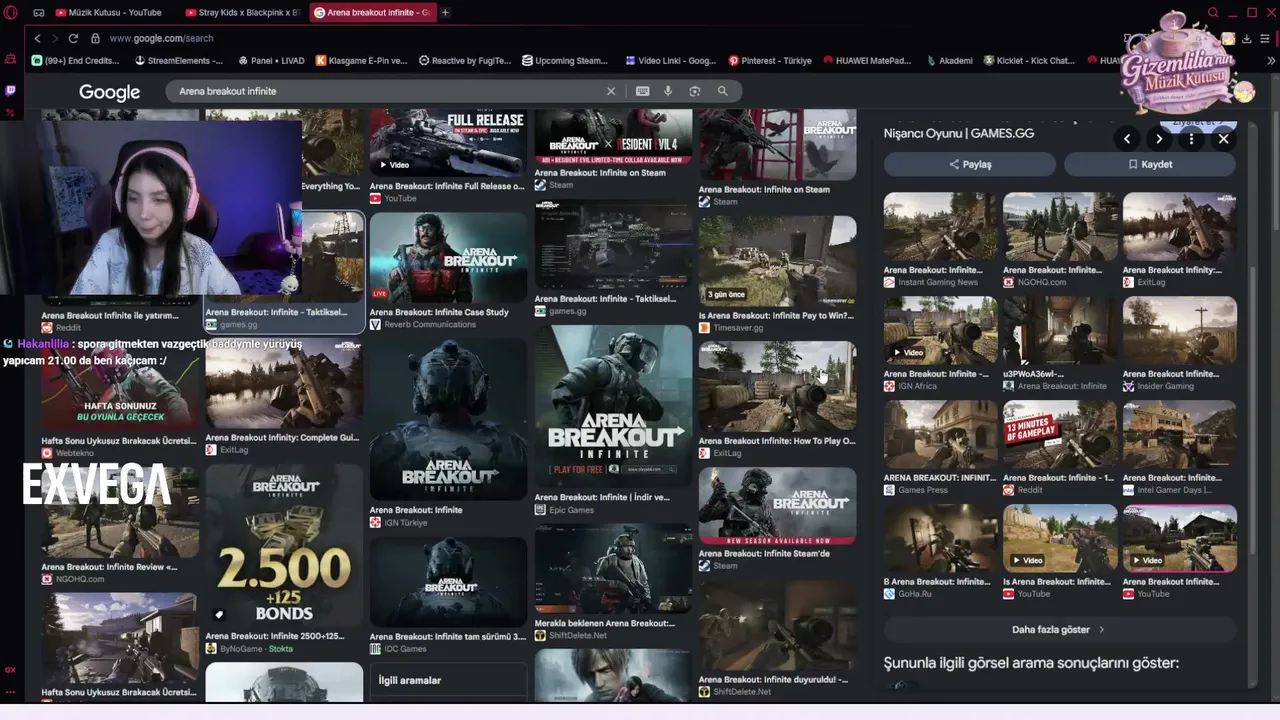Screen dimensions: 1280x720
Task: Switch to Stray Kids x Blackpink tab
Action: click(243, 13)
